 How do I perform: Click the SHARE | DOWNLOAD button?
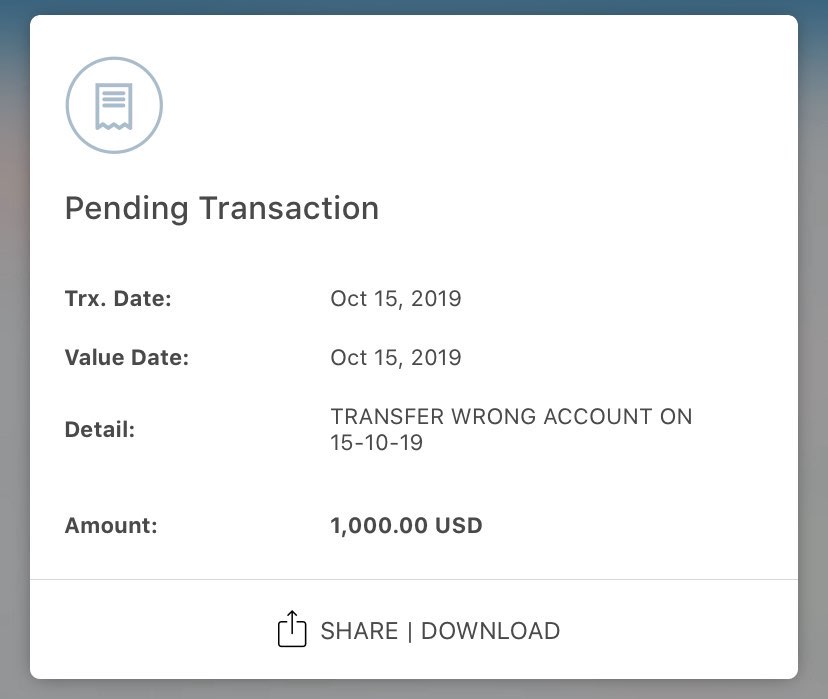419,630
